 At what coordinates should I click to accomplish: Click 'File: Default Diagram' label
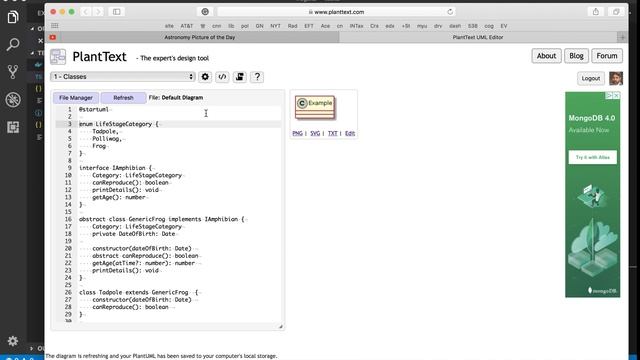coord(176,98)
